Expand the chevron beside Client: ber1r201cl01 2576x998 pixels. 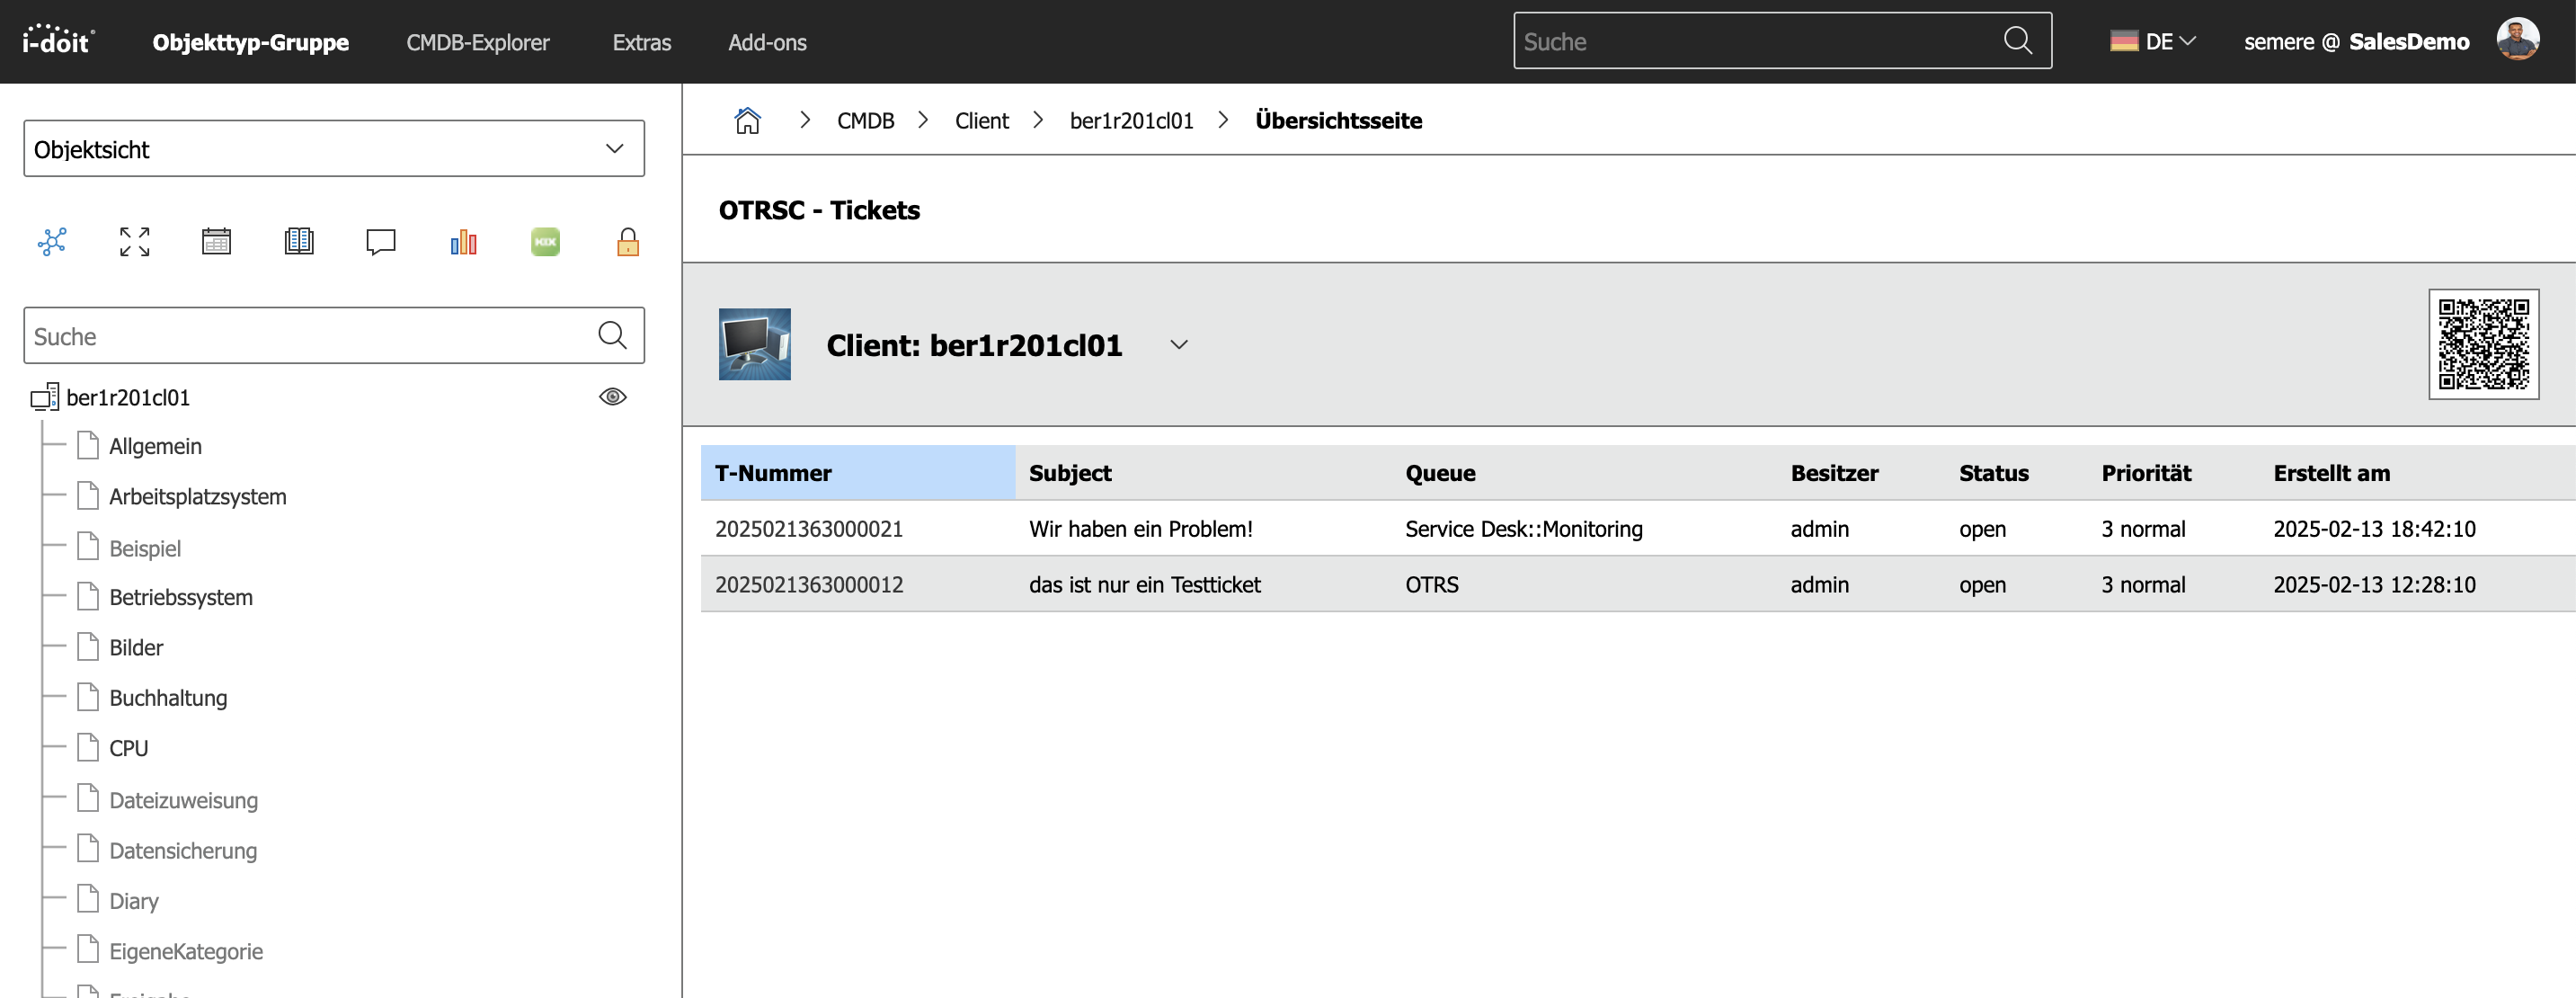[1179, 345]
